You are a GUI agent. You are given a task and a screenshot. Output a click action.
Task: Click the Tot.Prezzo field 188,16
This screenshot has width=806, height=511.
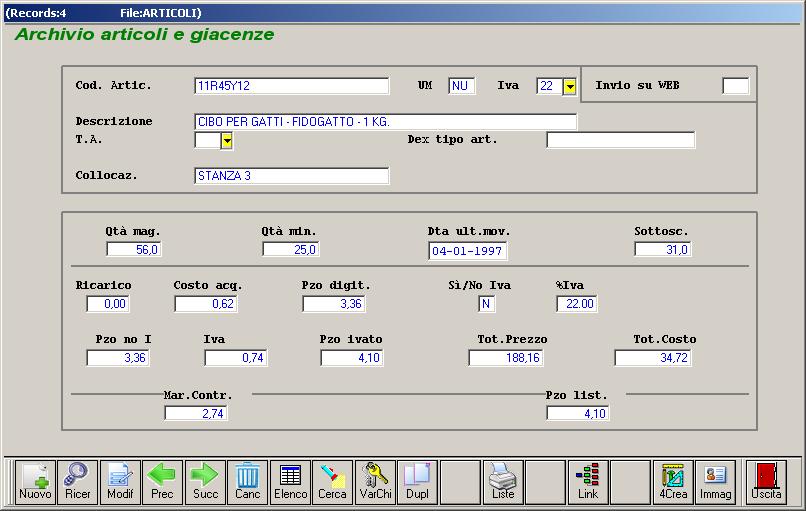point(506,358)
